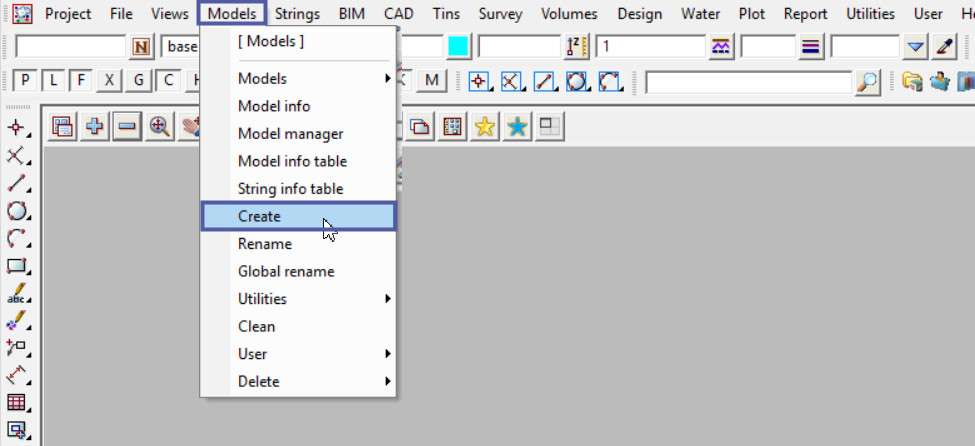The width and height of the screenshot is (975, 446).
Task: Click the zoom out minus icon
Action: tap(127, 127)
